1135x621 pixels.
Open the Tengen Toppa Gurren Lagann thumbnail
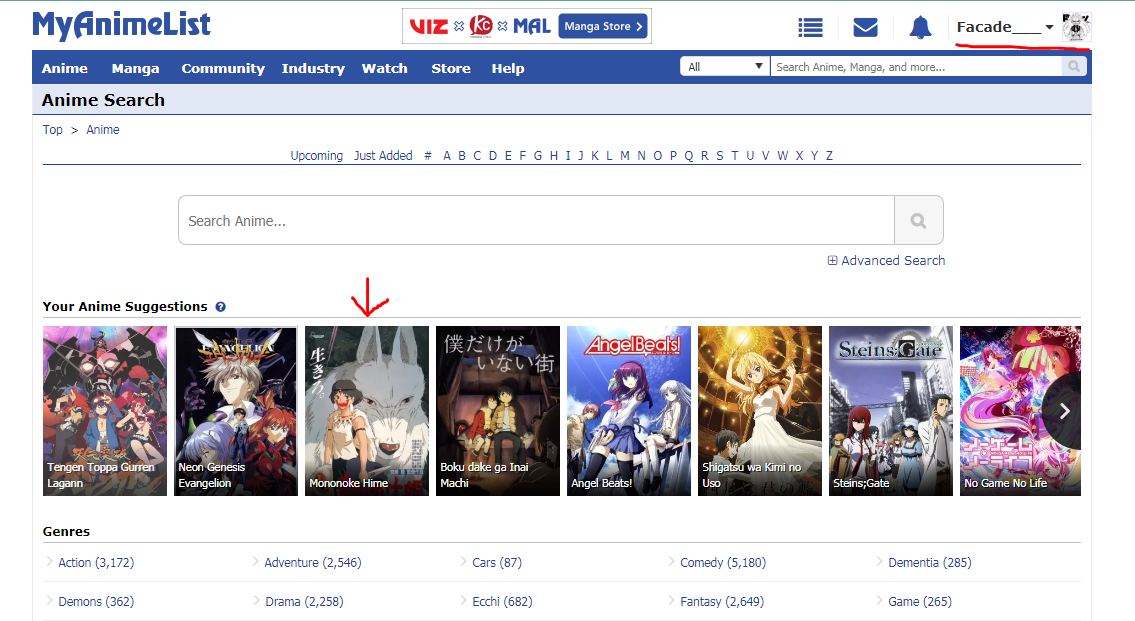[105, 410]
